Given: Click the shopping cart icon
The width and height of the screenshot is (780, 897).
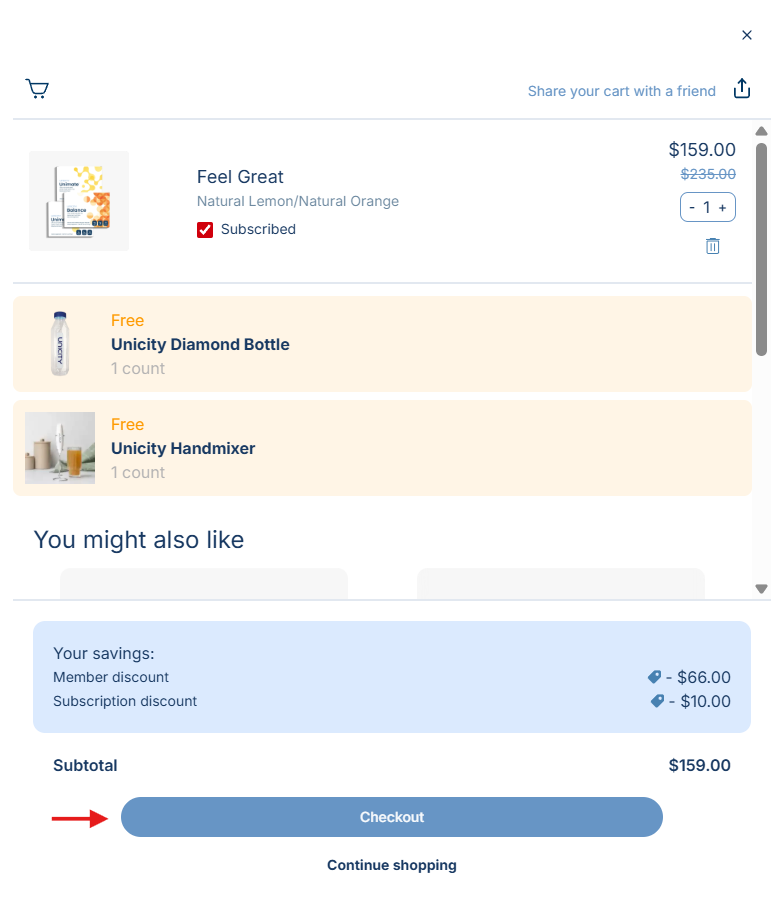Looking at the screenshot, I should click(x=37, y=90).
